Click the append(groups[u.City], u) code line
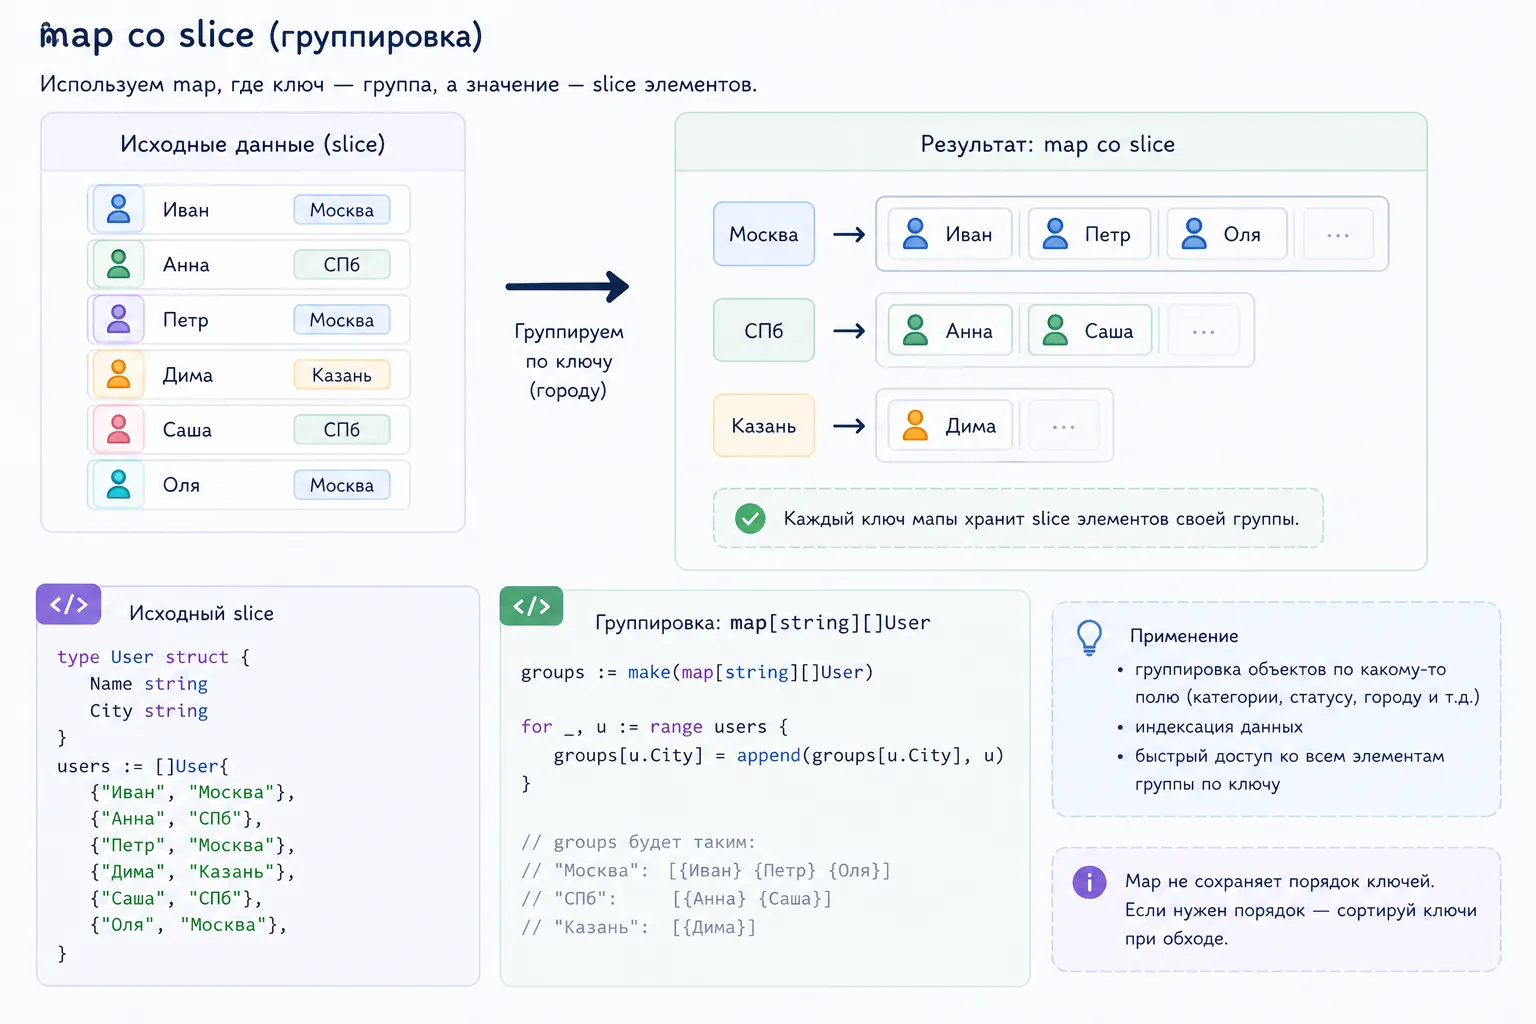The image size is (1536, 1024). (778, 755)
